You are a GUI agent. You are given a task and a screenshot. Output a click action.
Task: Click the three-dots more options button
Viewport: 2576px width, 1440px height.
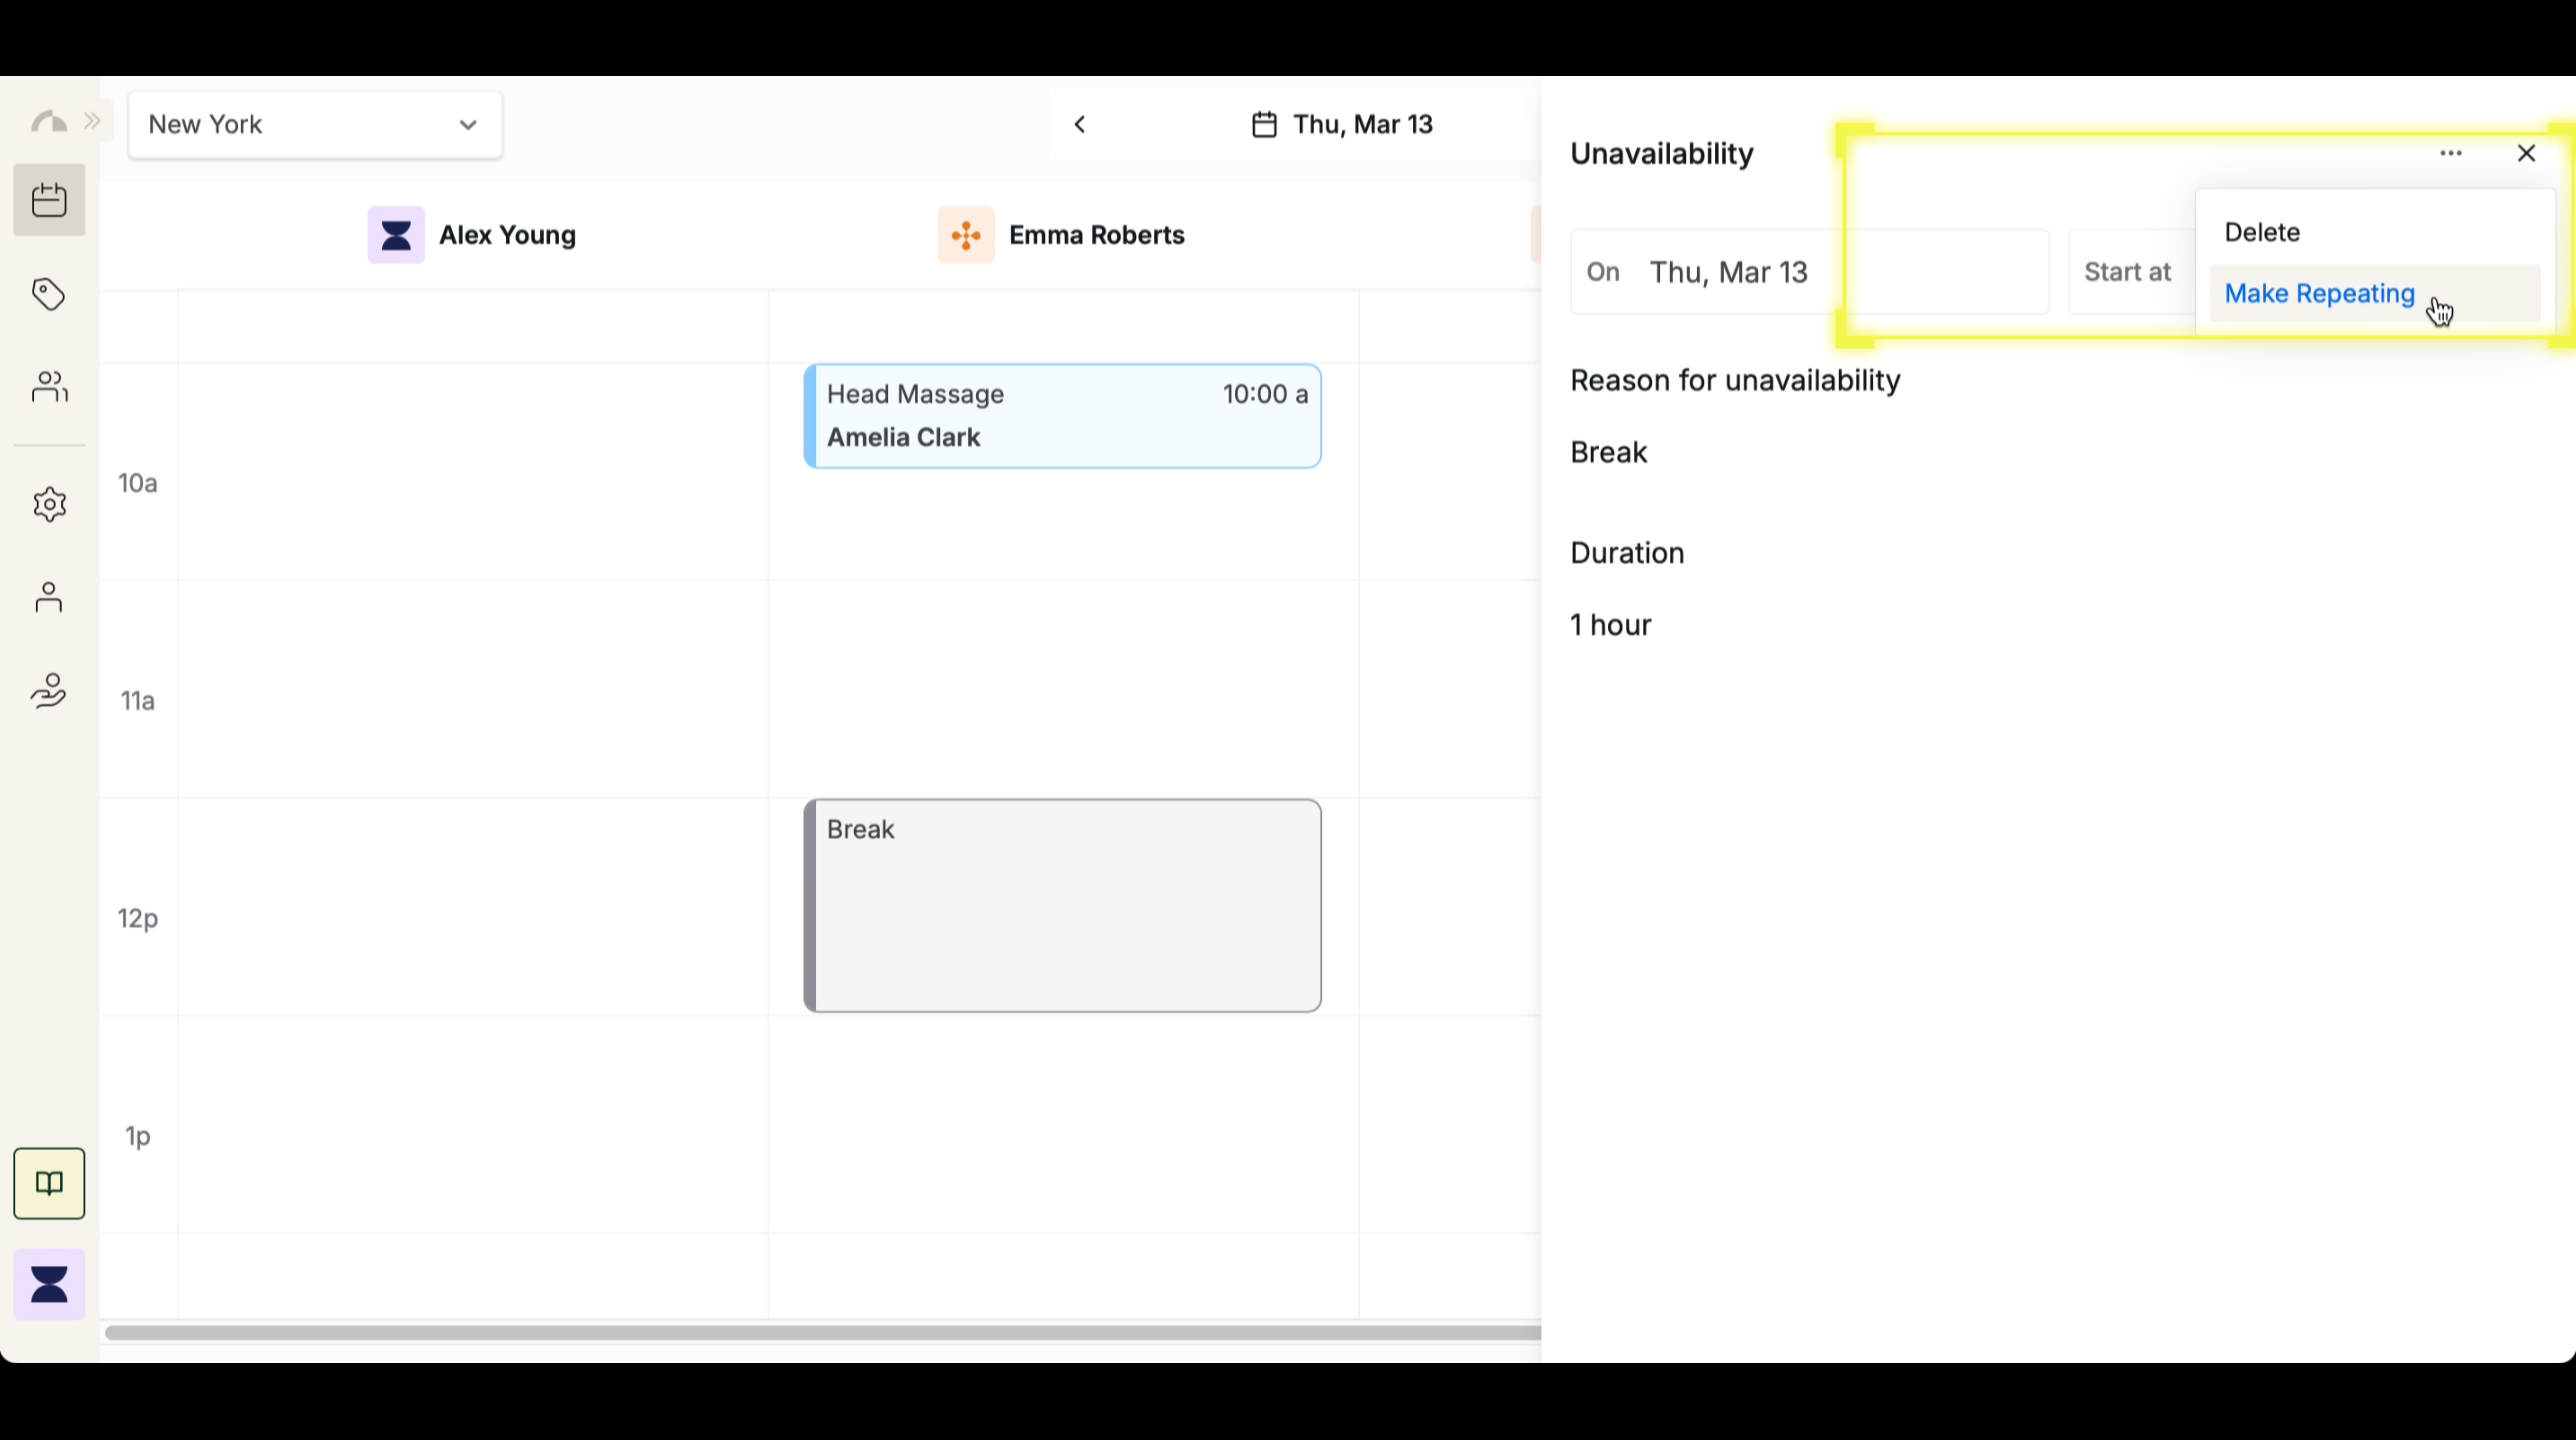pos(2450,153)
